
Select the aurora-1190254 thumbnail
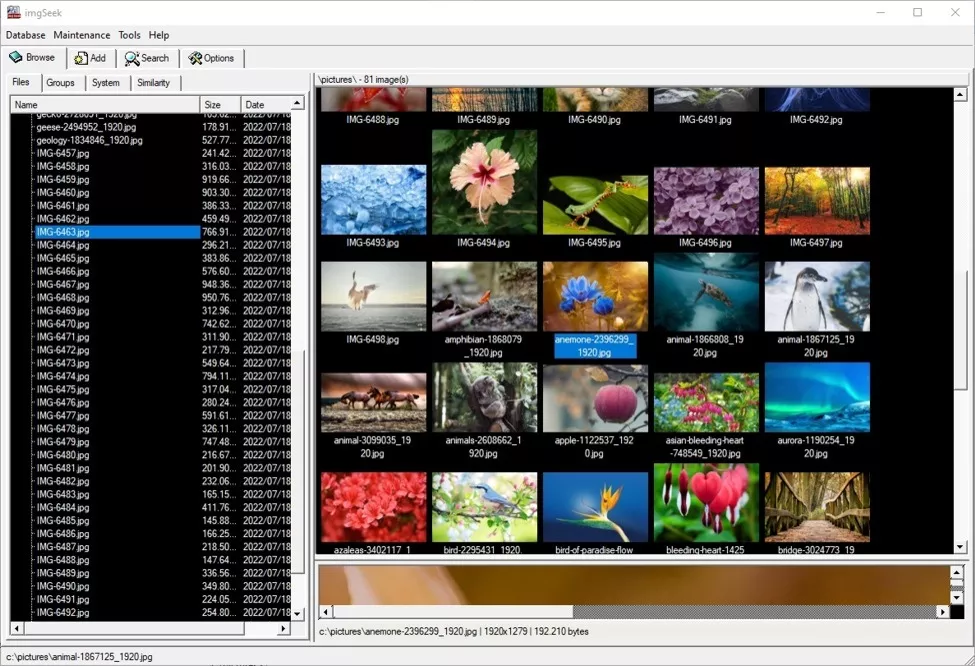coord(816,397)
